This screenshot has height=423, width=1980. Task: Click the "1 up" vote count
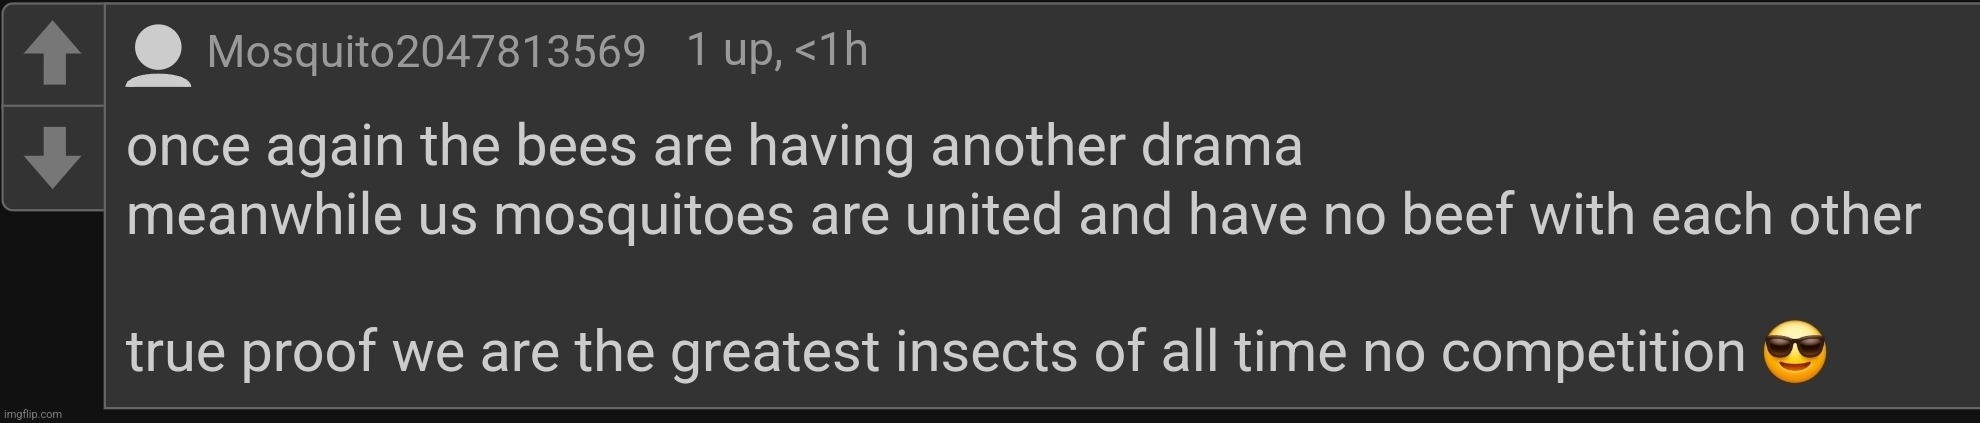pos(732,50)
